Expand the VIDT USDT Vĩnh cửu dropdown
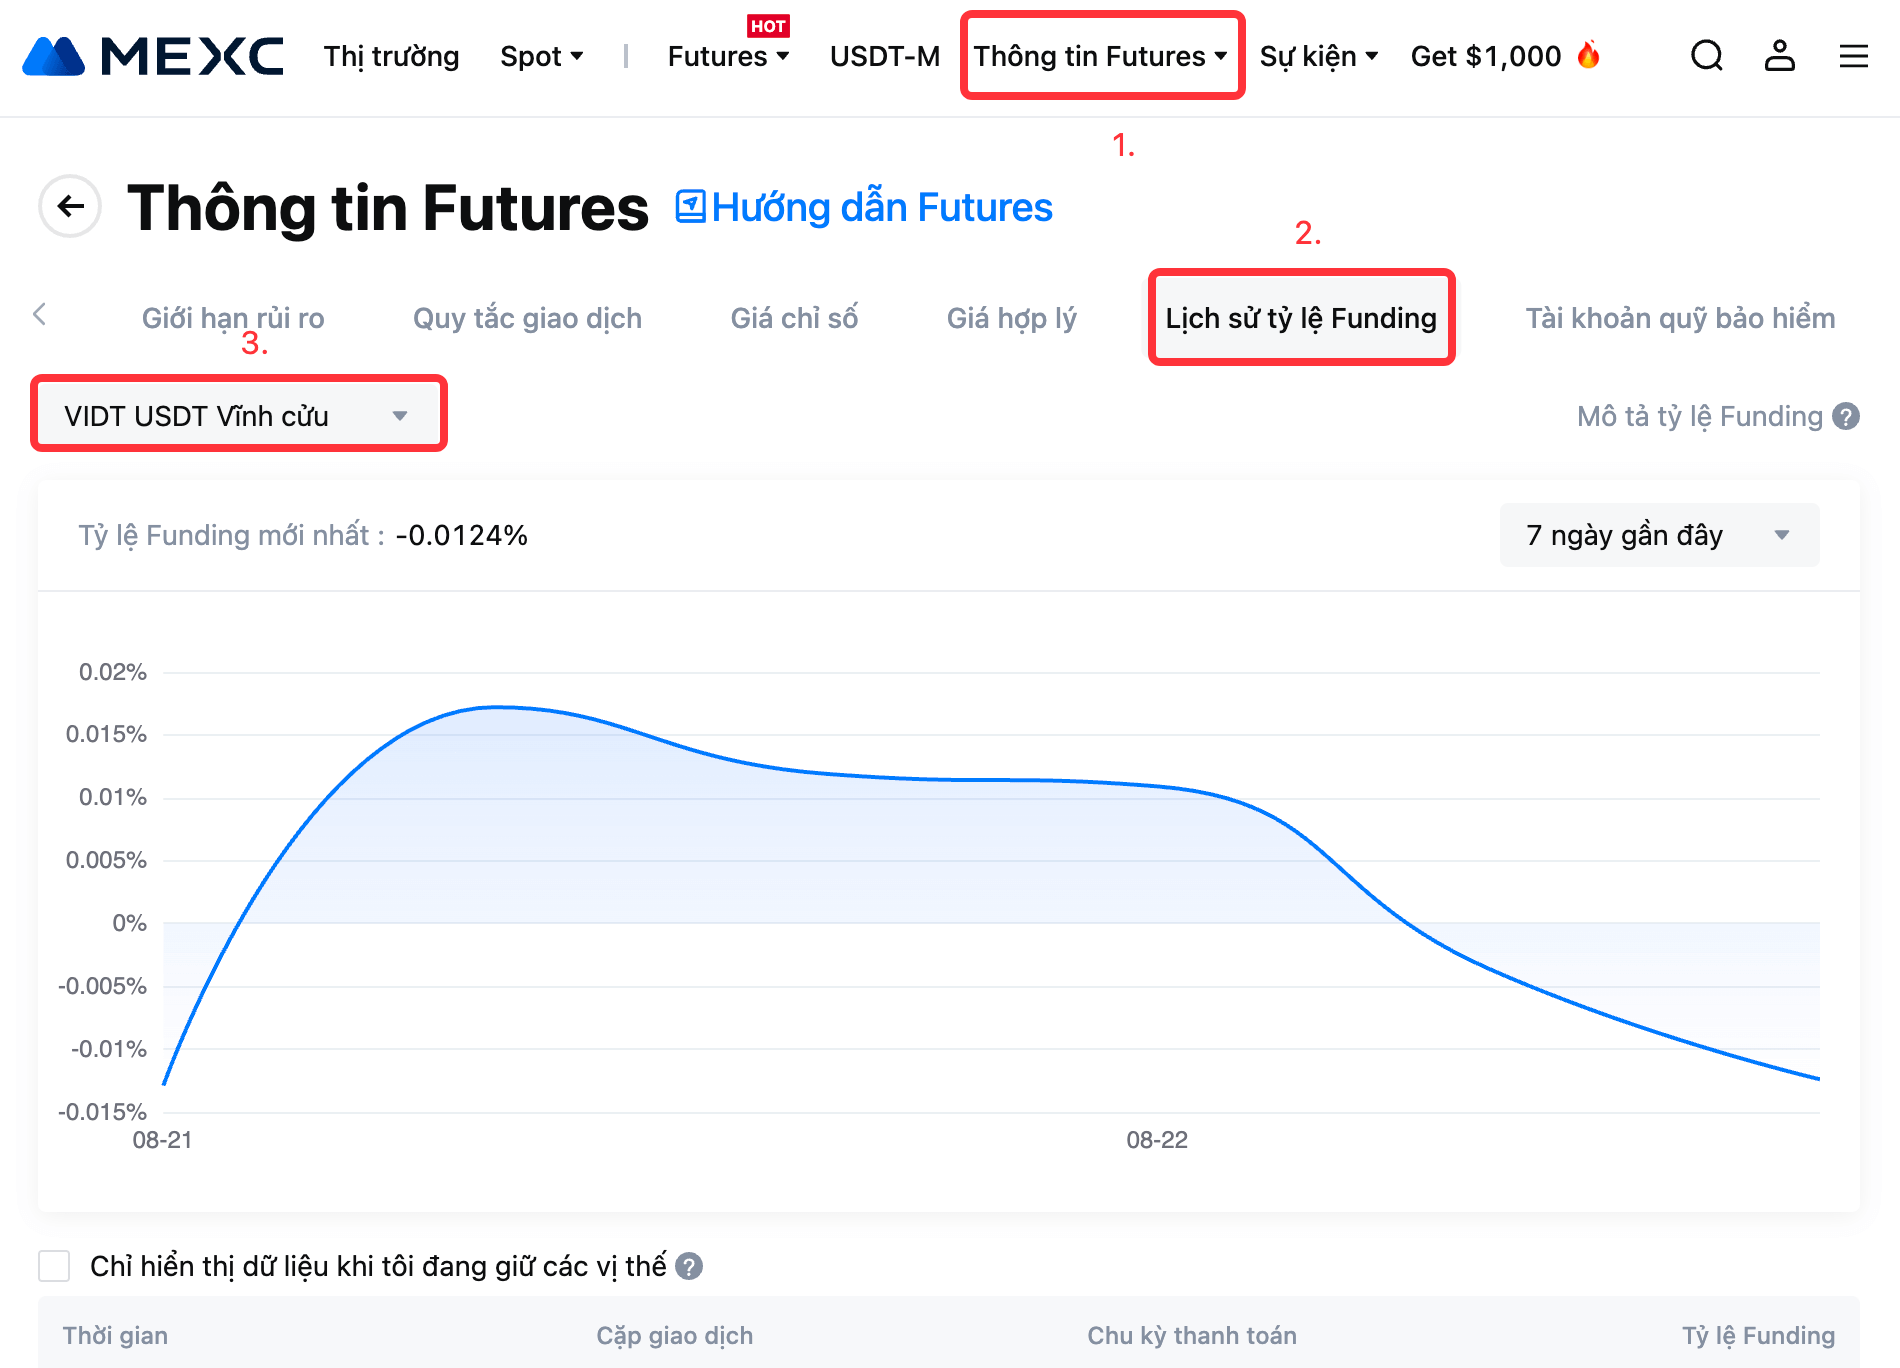Viewport: 1900px width, 1368px height. (238, 415)
